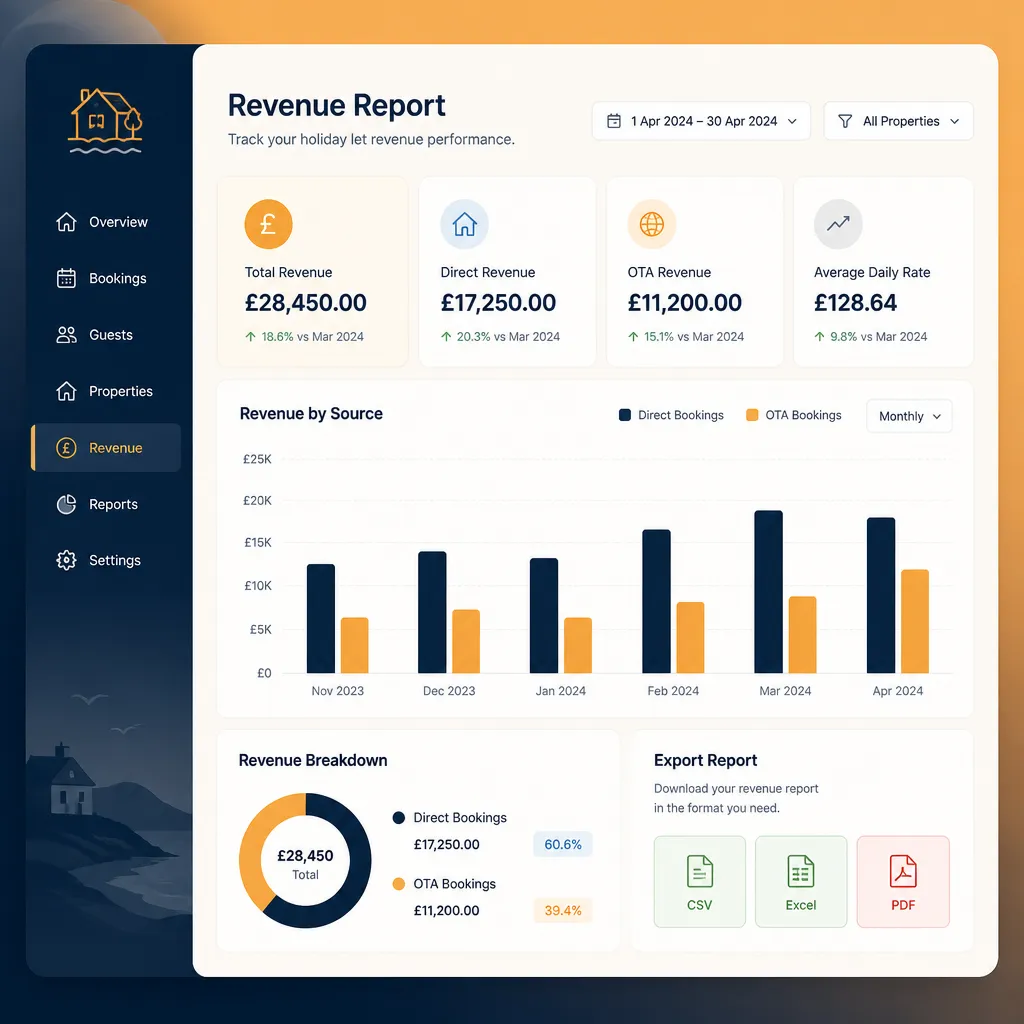Open the Overview menu item
The width and height of the screenshot is (1024, 1024).
click(106, 222)
